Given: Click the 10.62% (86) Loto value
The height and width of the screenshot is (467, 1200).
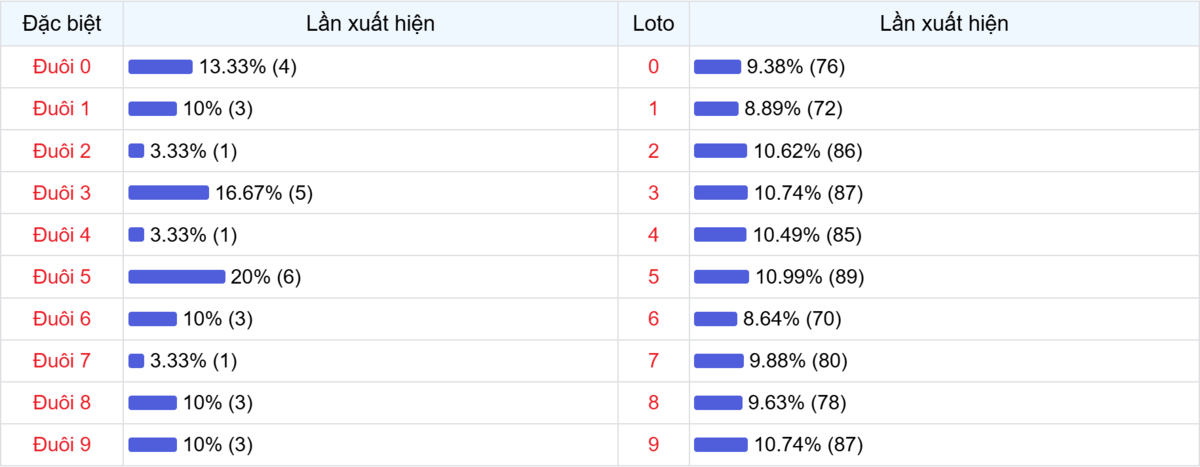Looking at the screenshot, I should (808, 151).
